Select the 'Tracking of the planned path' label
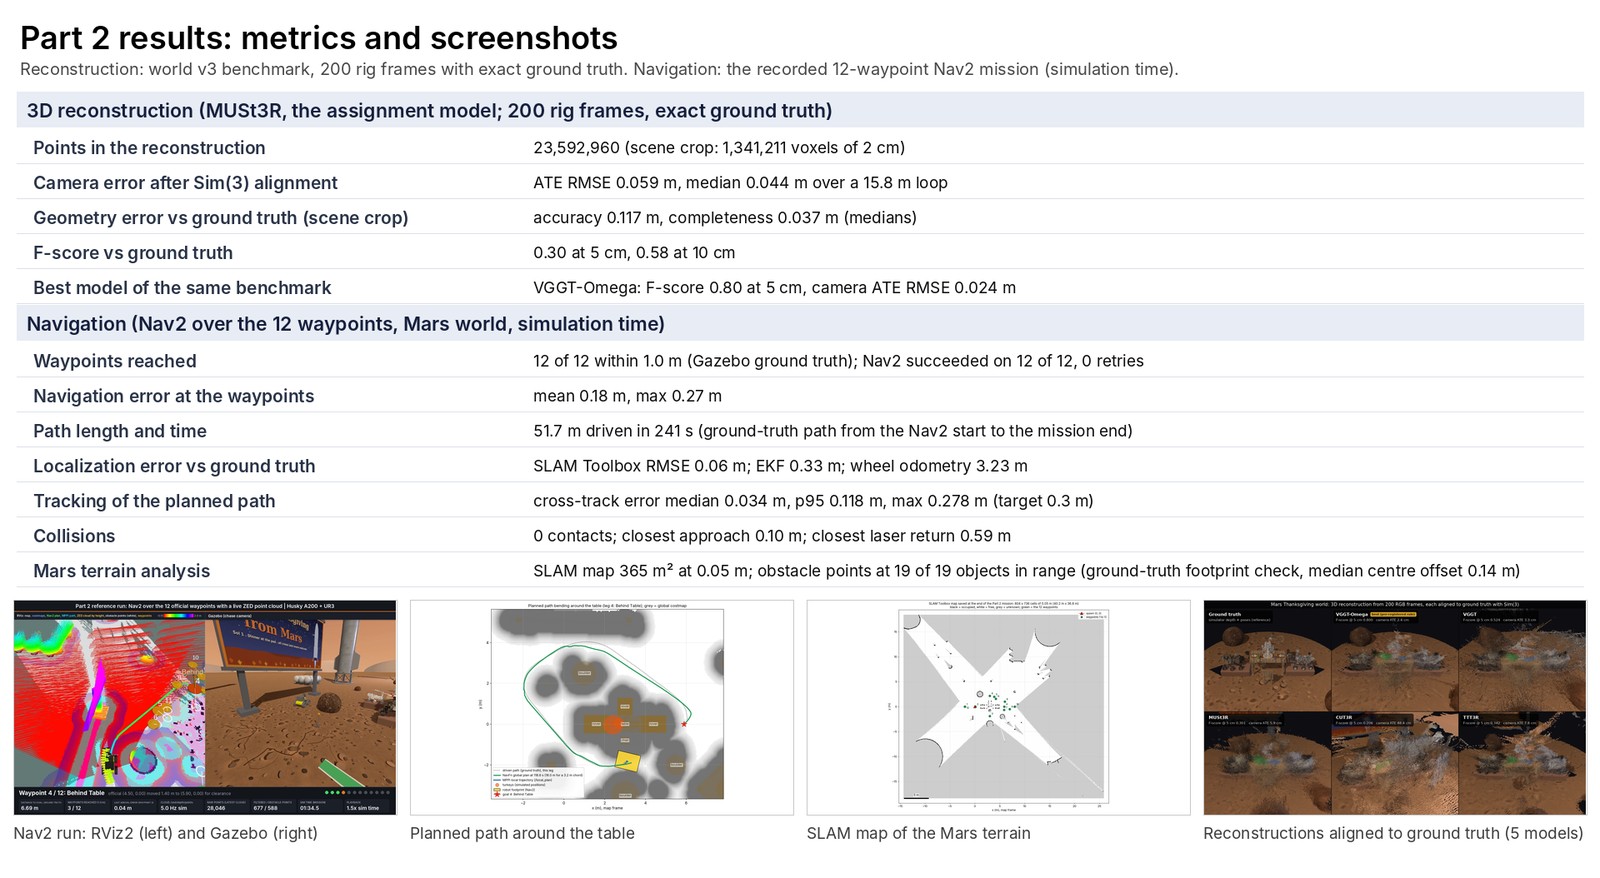Viewport: 1600px width, 878px height. pos(154,501)
